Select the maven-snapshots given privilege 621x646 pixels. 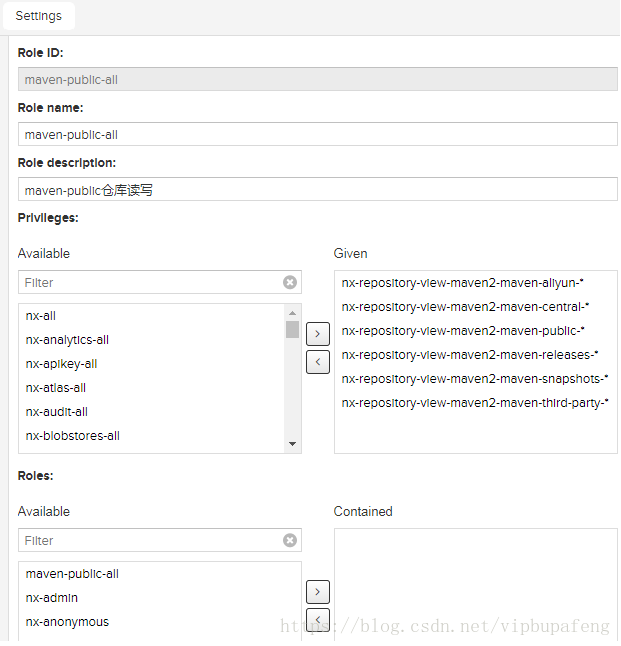pyautogui.click(x=475, y=379)
